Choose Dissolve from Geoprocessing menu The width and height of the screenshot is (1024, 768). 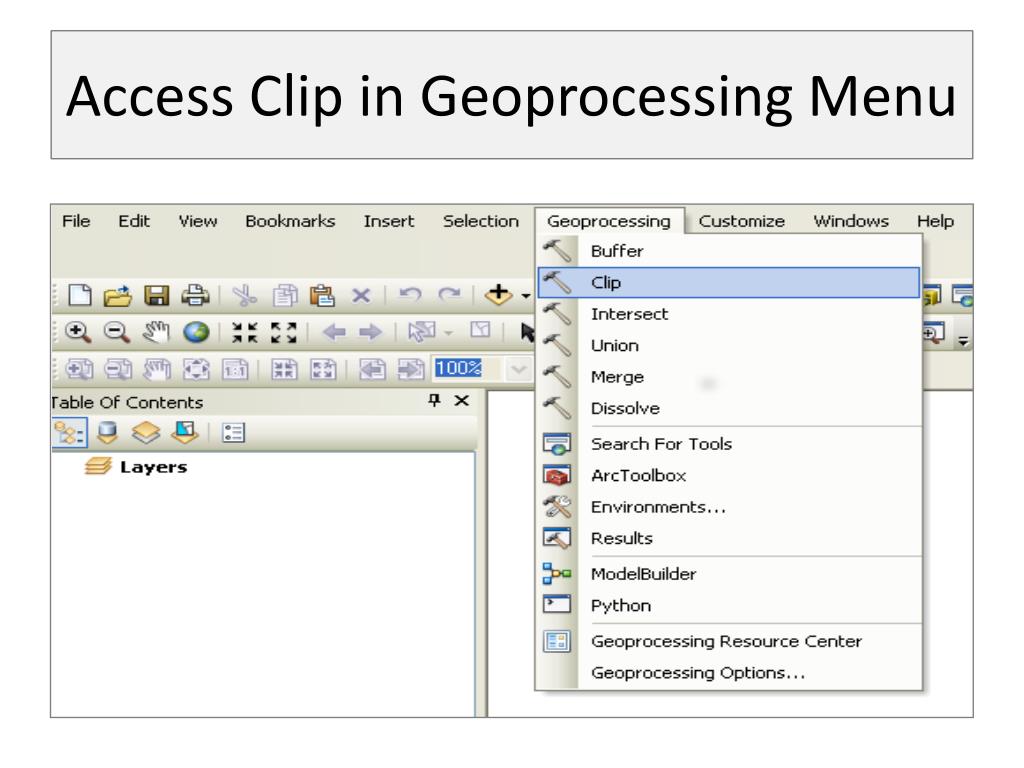(729, 408)
